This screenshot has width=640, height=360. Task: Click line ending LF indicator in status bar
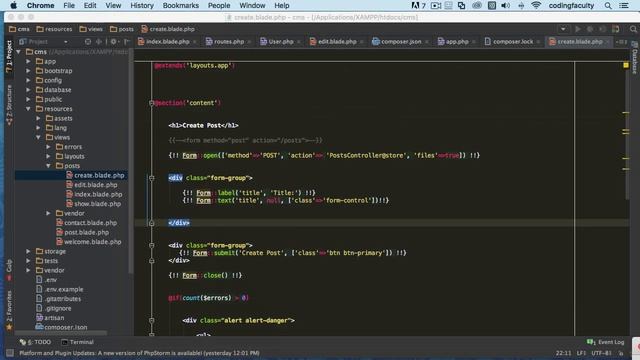pos(581,353)
